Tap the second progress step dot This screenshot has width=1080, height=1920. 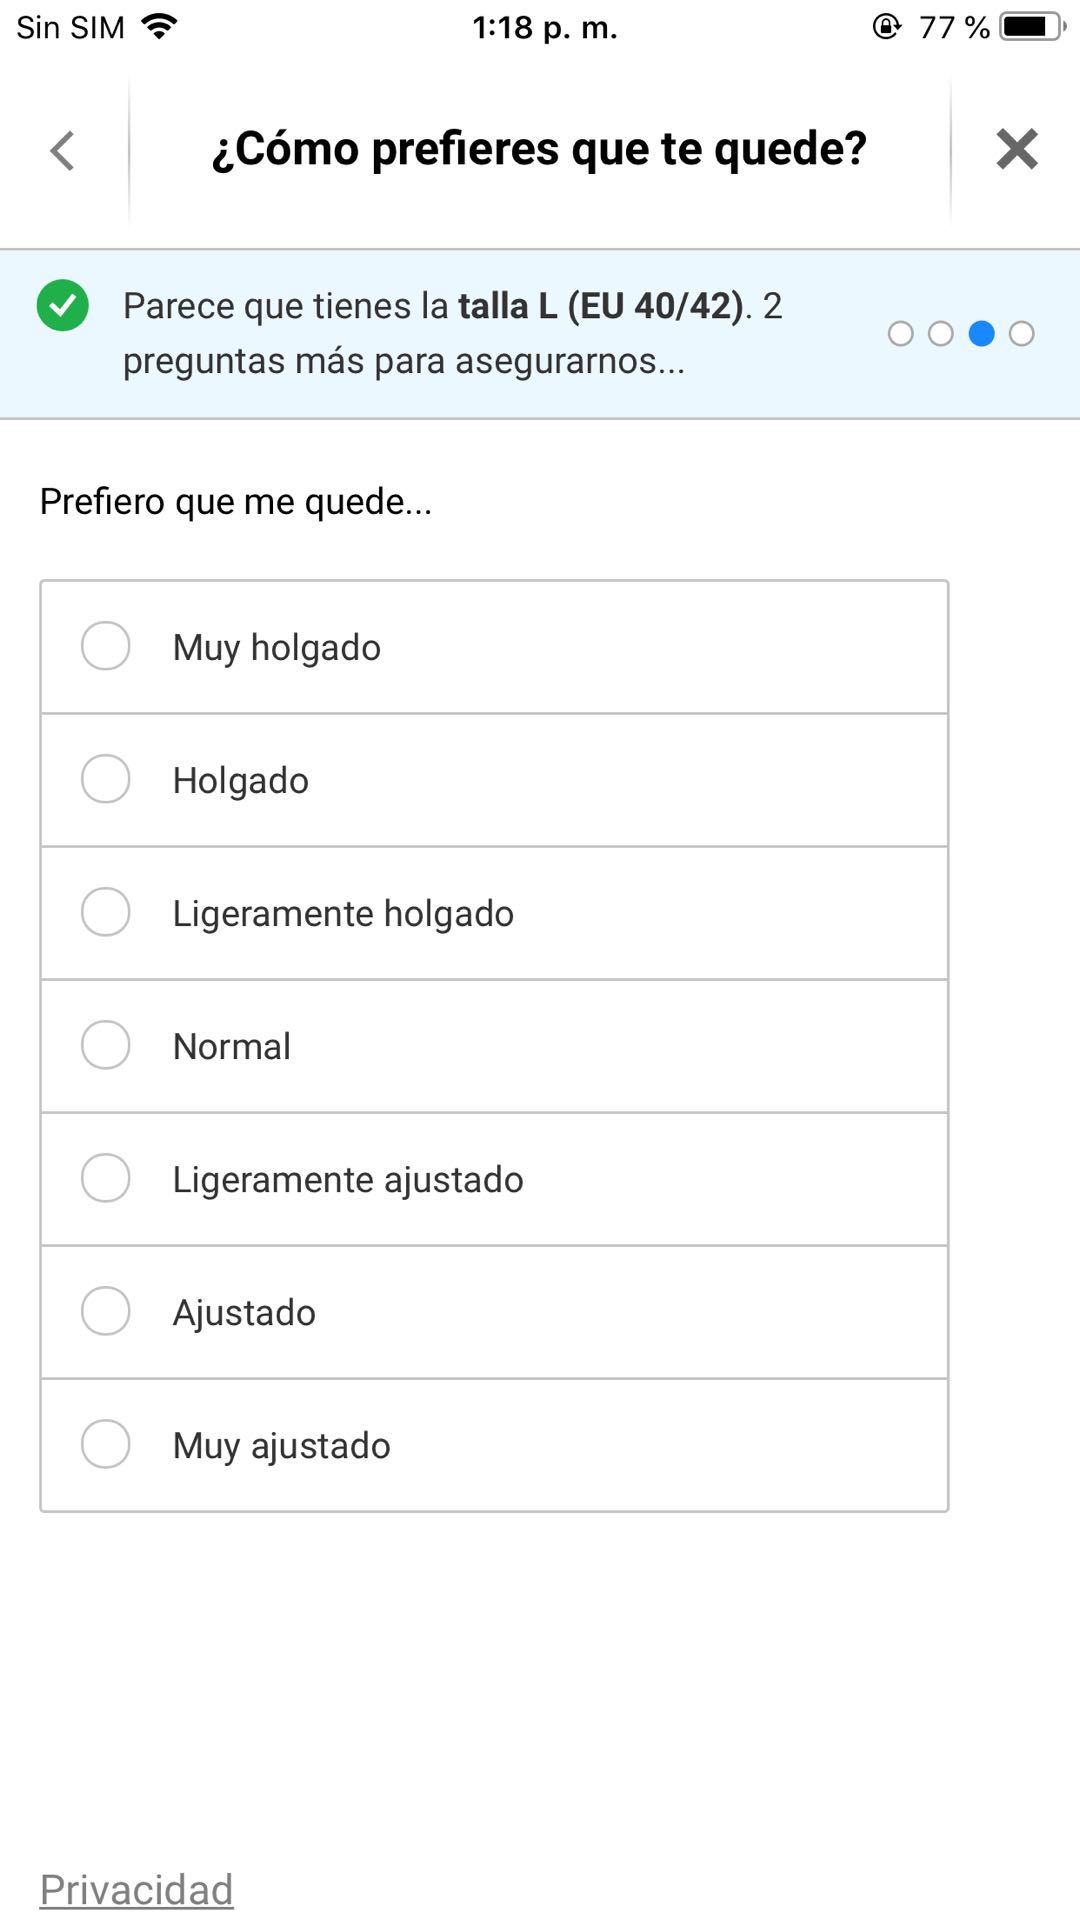(941, 334)
